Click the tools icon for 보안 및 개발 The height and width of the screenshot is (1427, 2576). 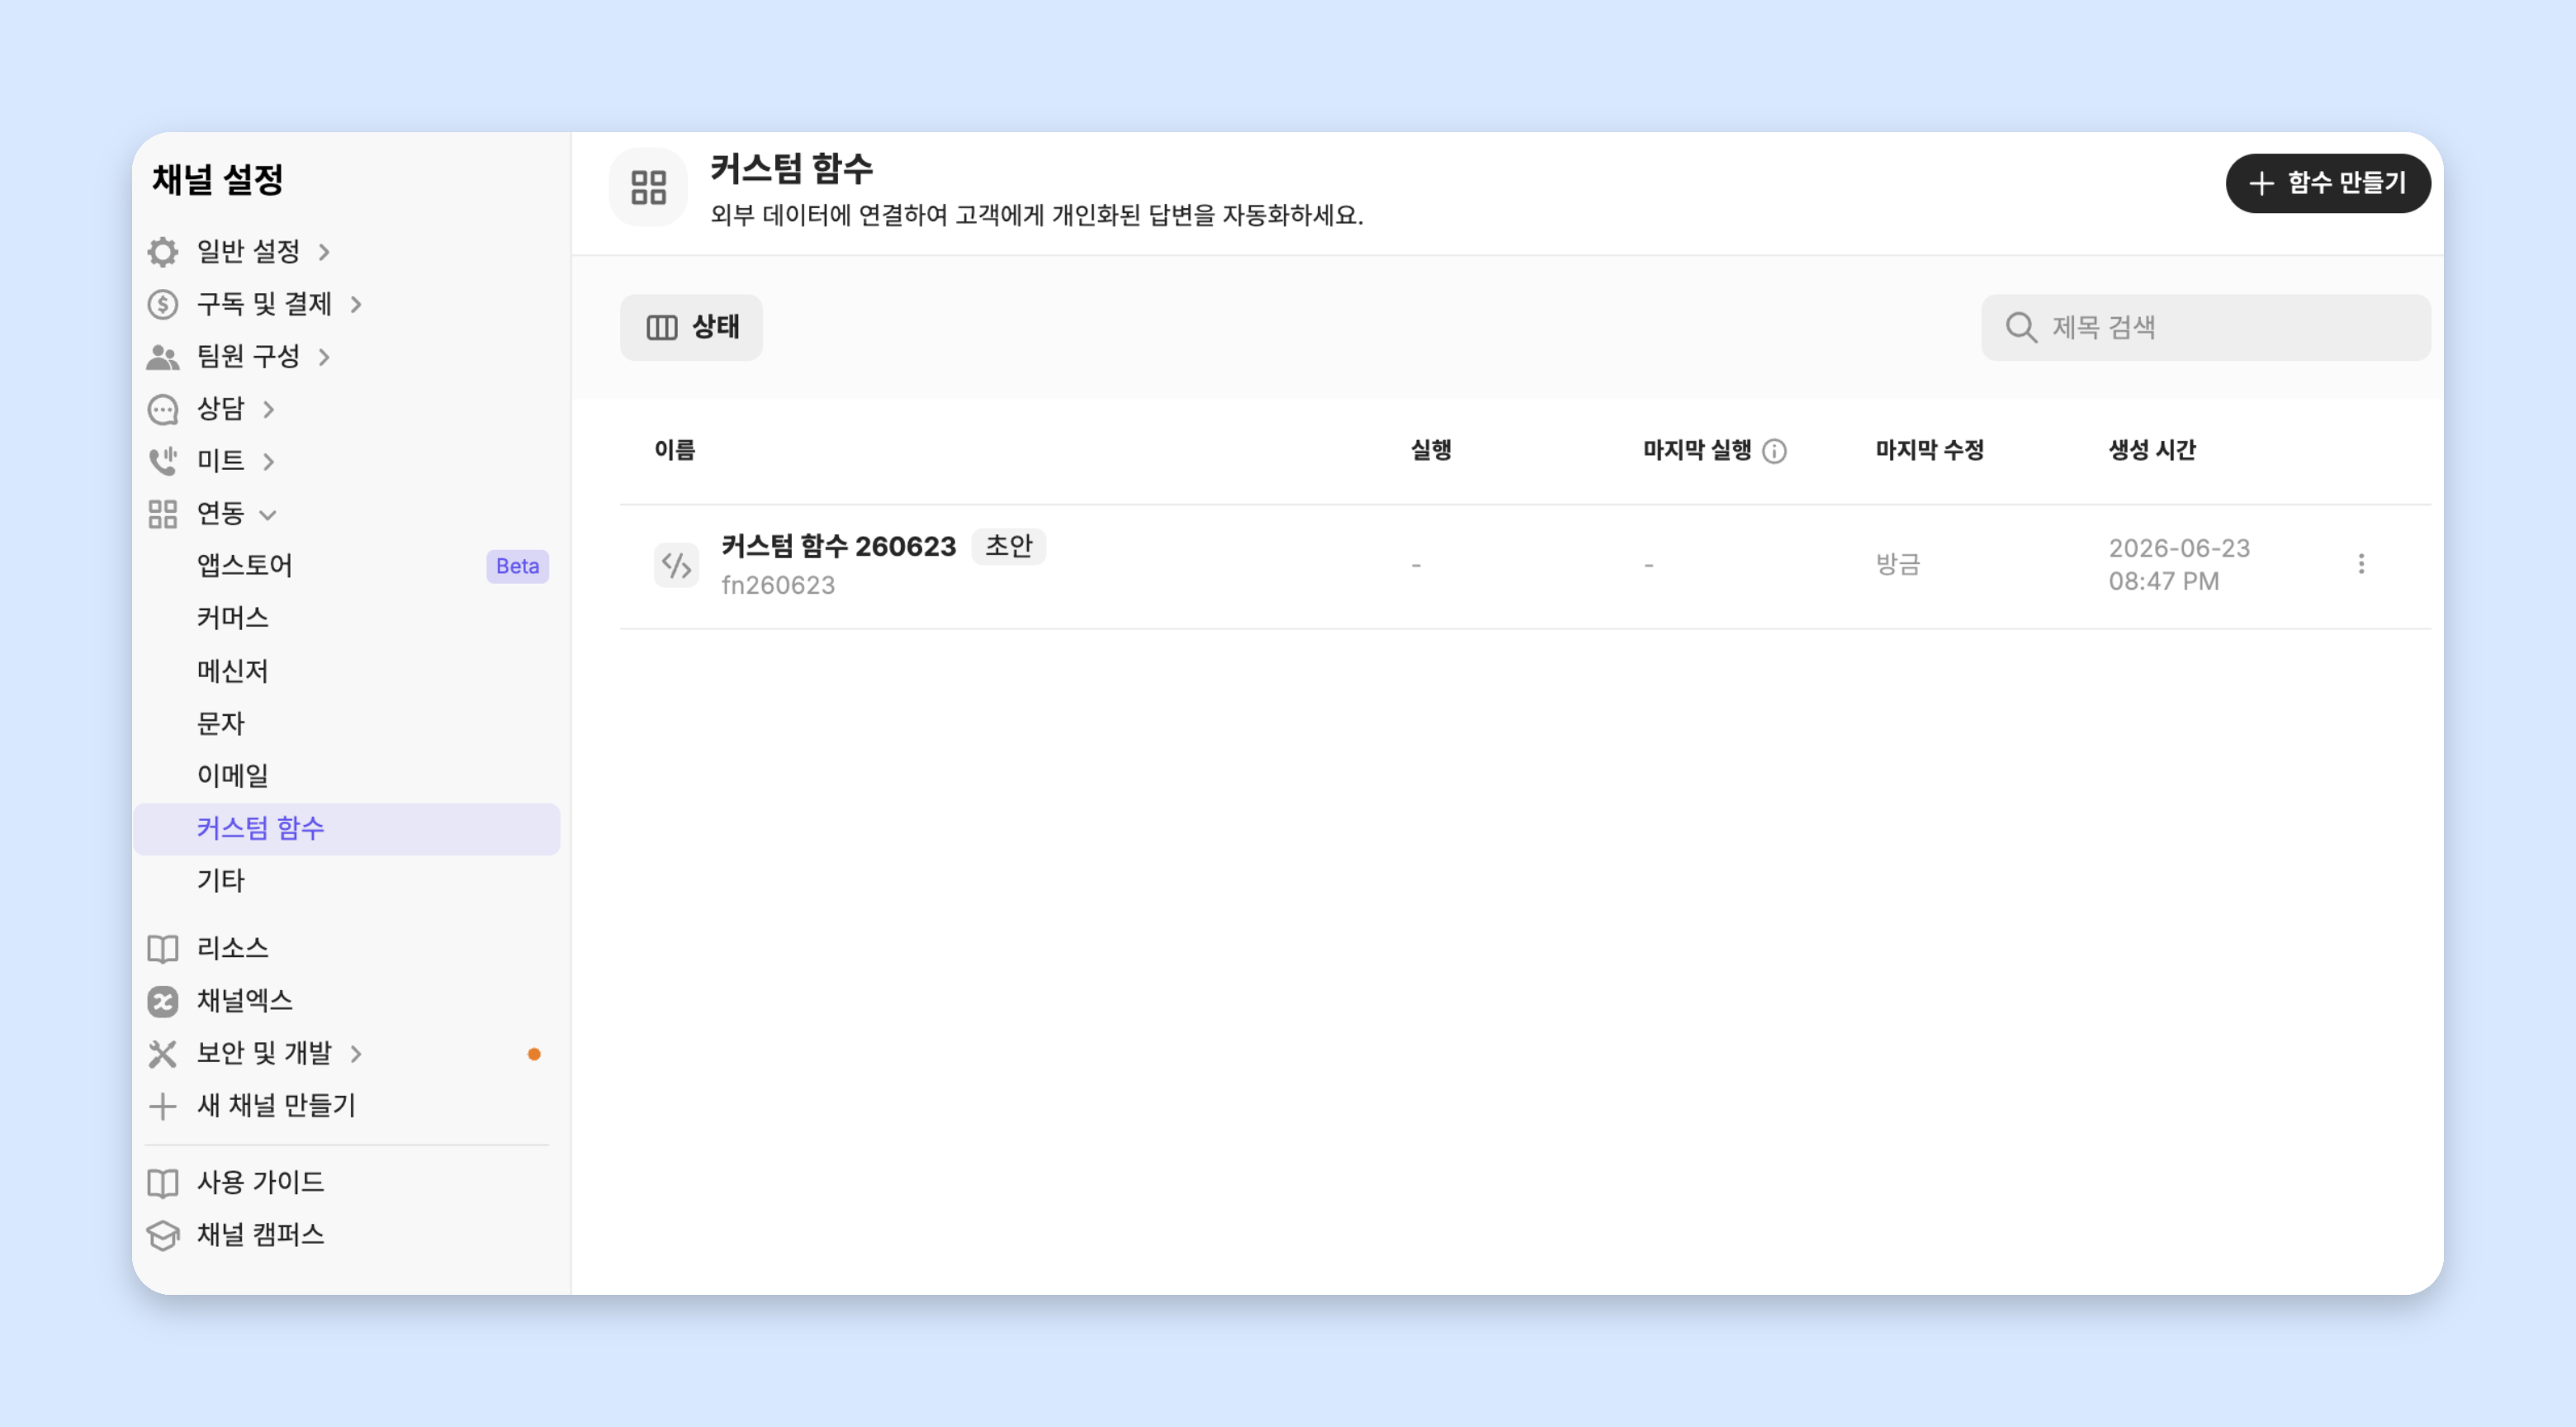[163, 1053]
